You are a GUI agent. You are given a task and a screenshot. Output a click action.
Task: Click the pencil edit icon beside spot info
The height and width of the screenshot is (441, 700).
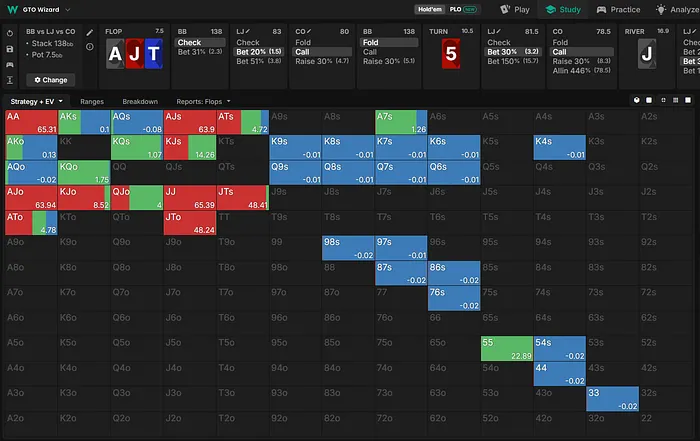point(90,32)
